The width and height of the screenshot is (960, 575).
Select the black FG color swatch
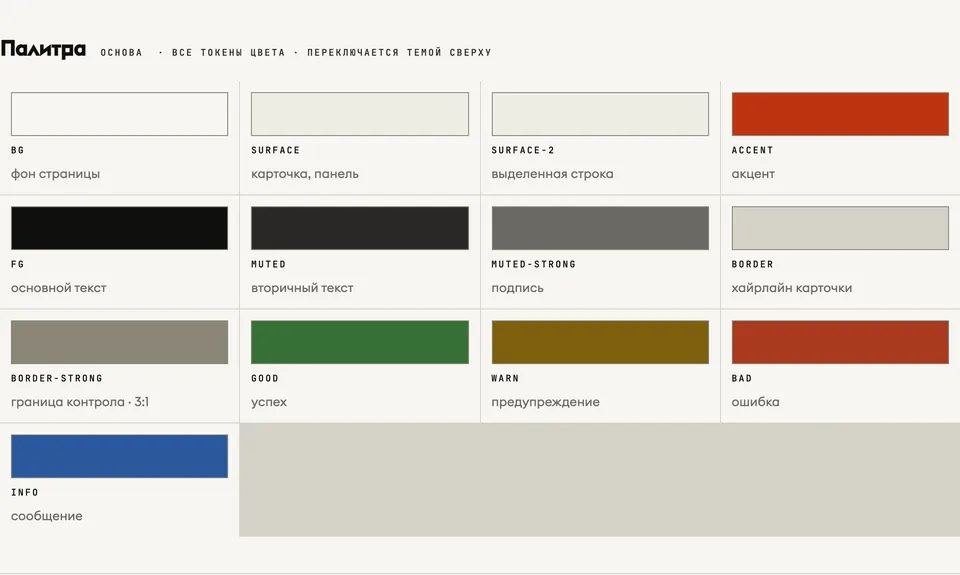[x=119, y=228]
